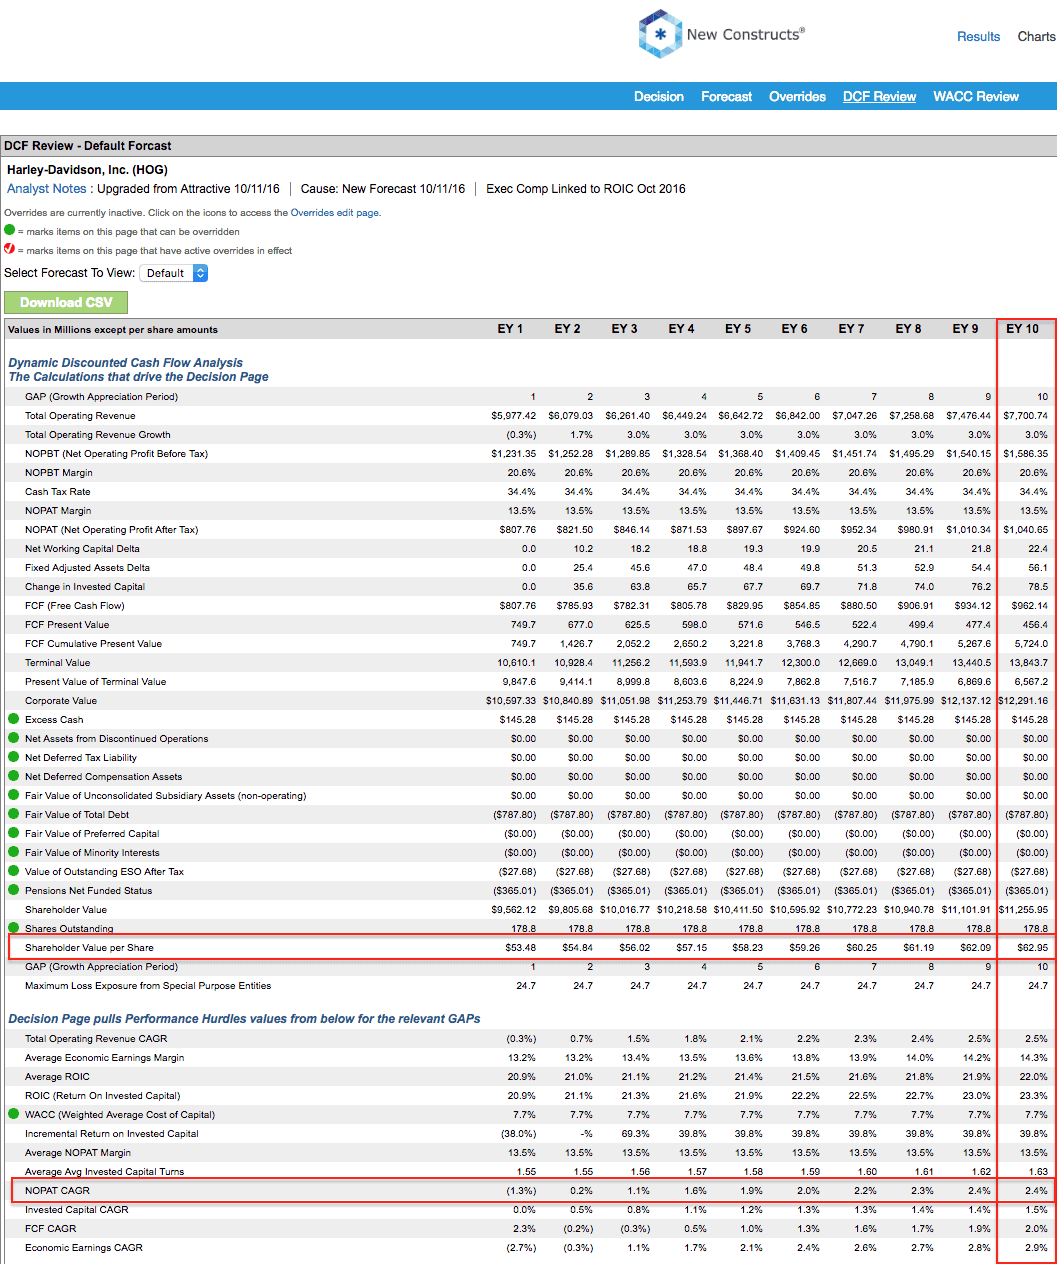
Task: Click the Shareholder Value per Share label
Action: click(x=89, y=948)
